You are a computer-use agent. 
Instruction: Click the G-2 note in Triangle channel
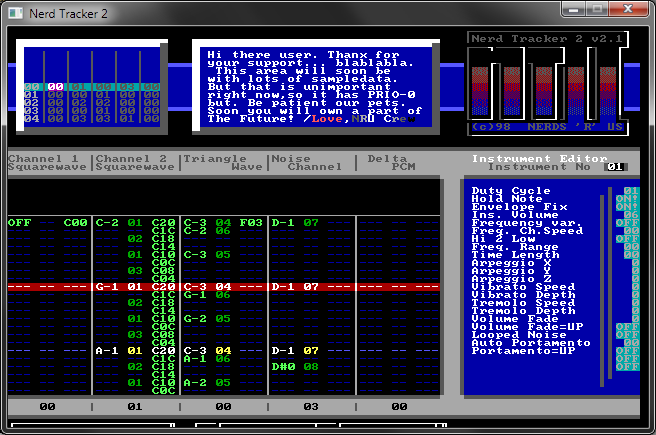(x=195, y=319)
